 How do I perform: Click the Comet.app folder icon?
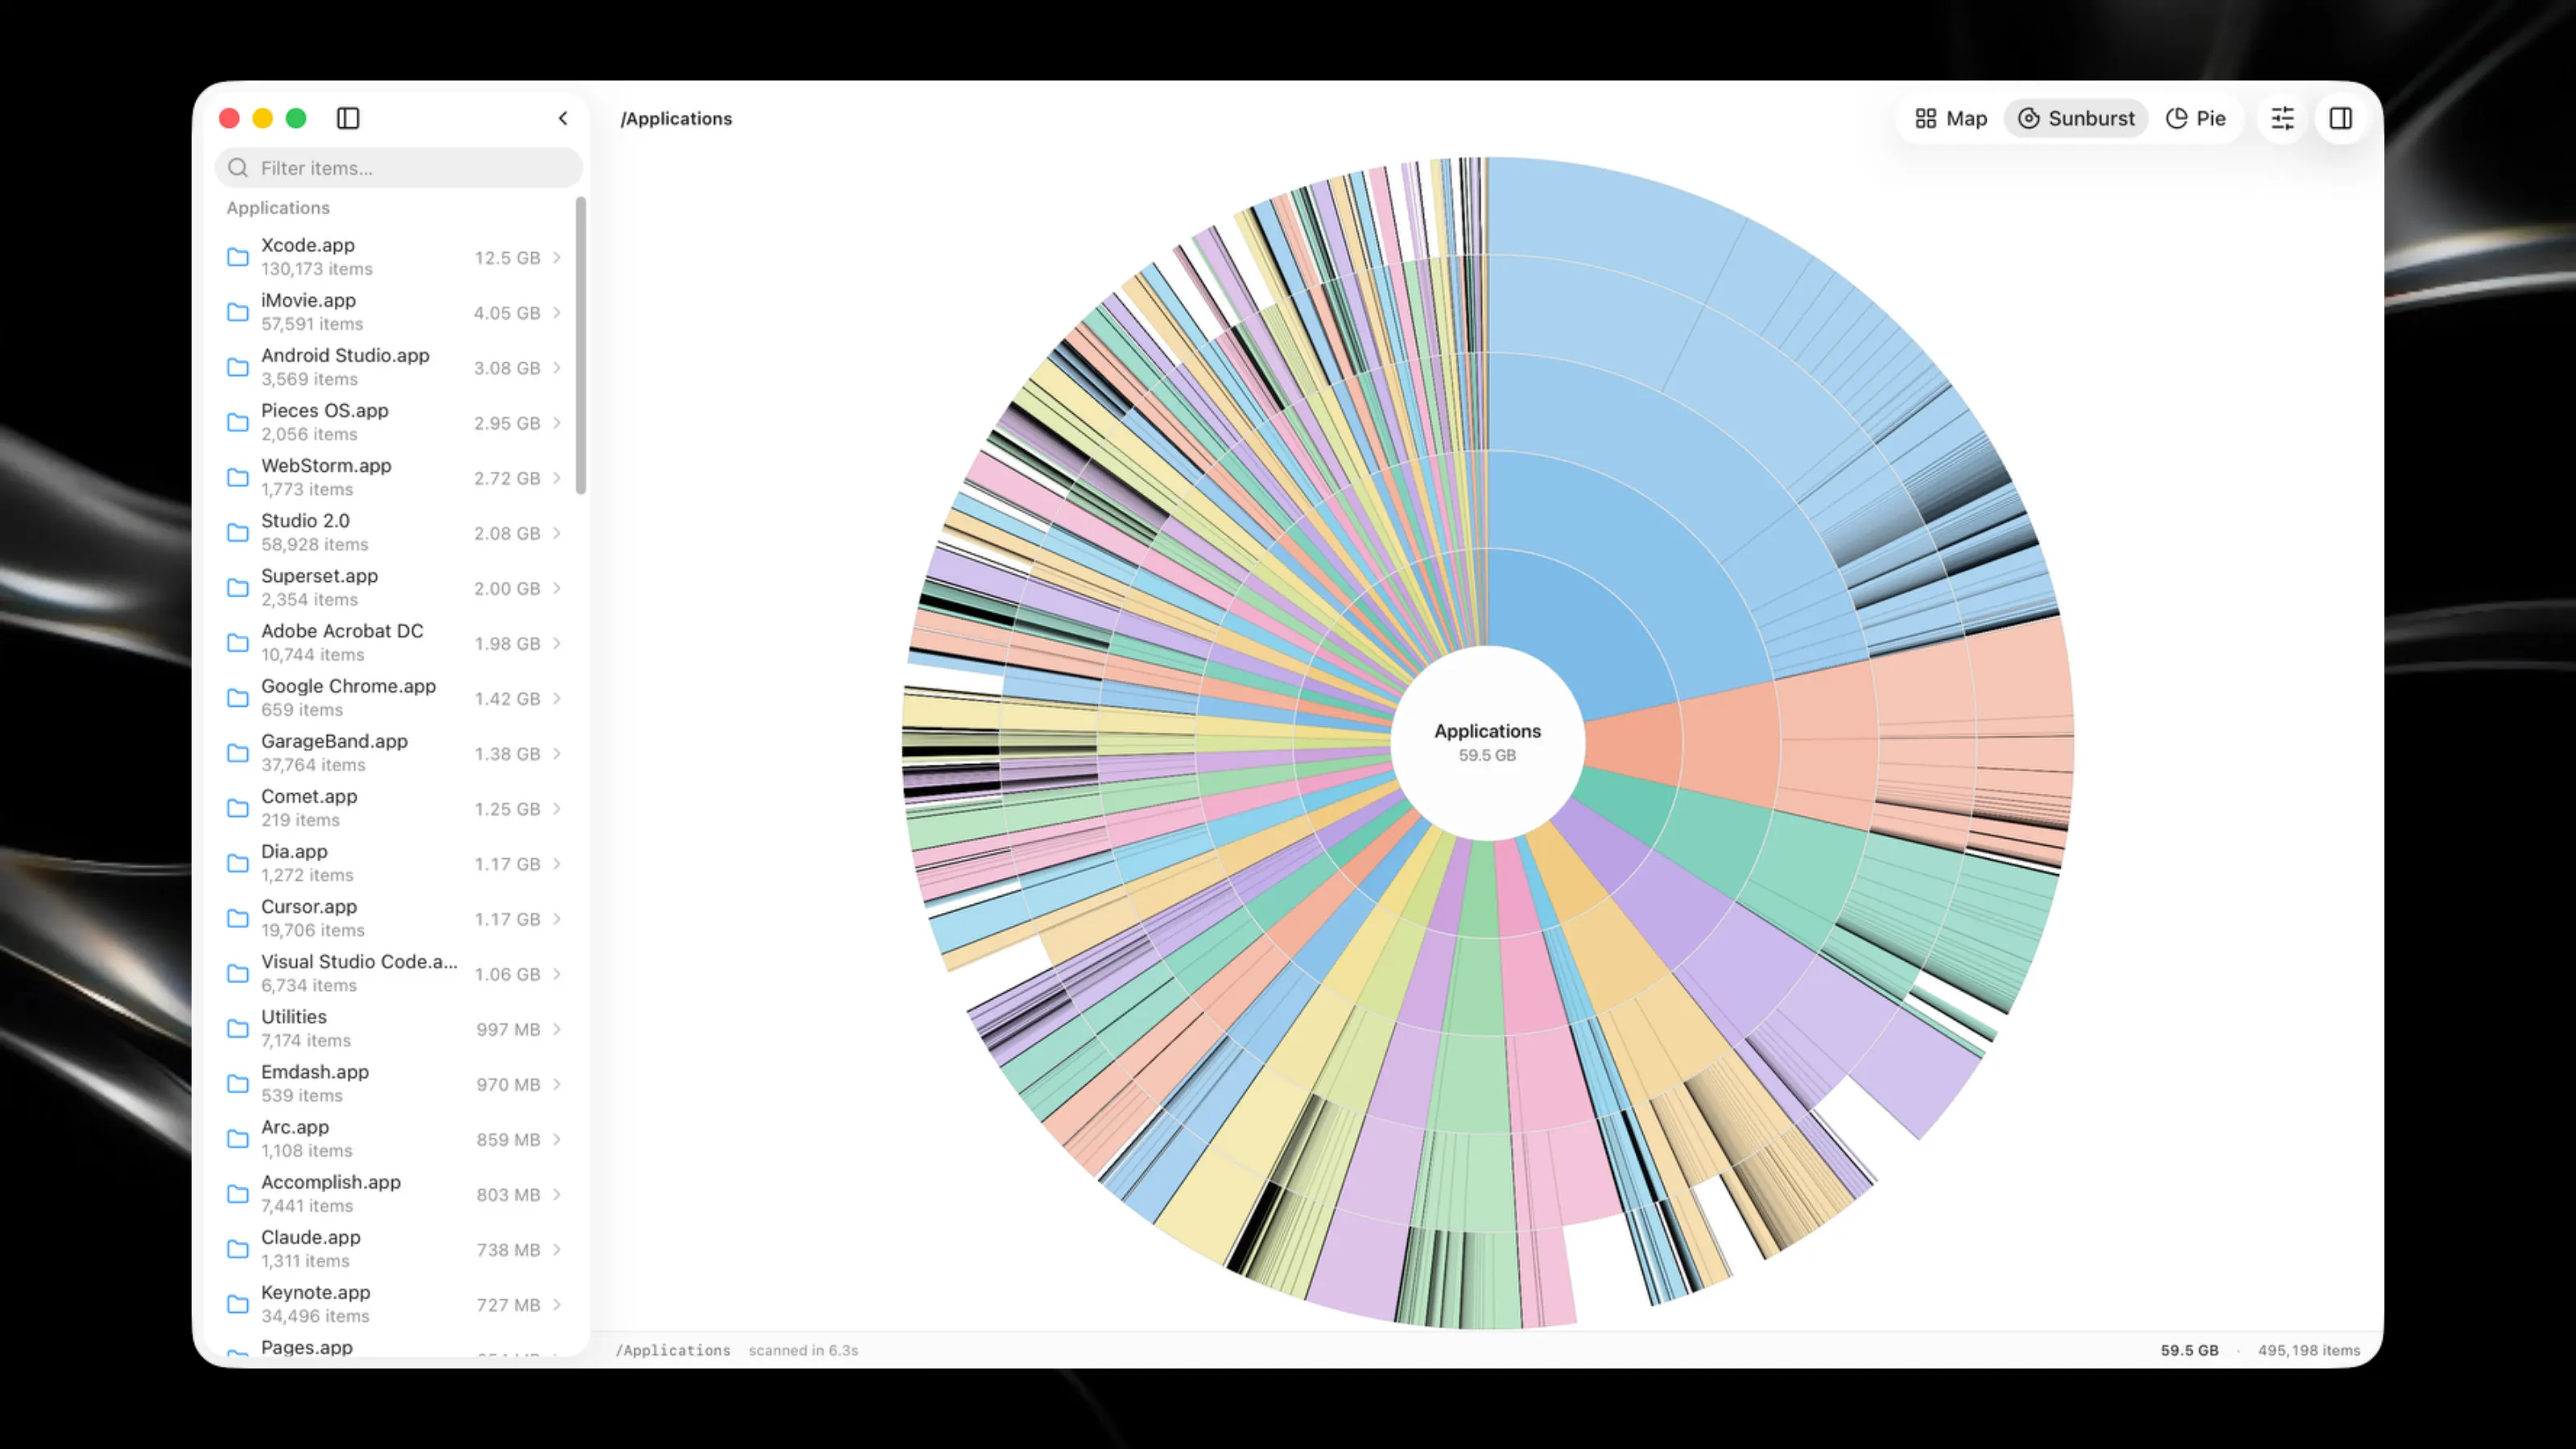[238, 807]
